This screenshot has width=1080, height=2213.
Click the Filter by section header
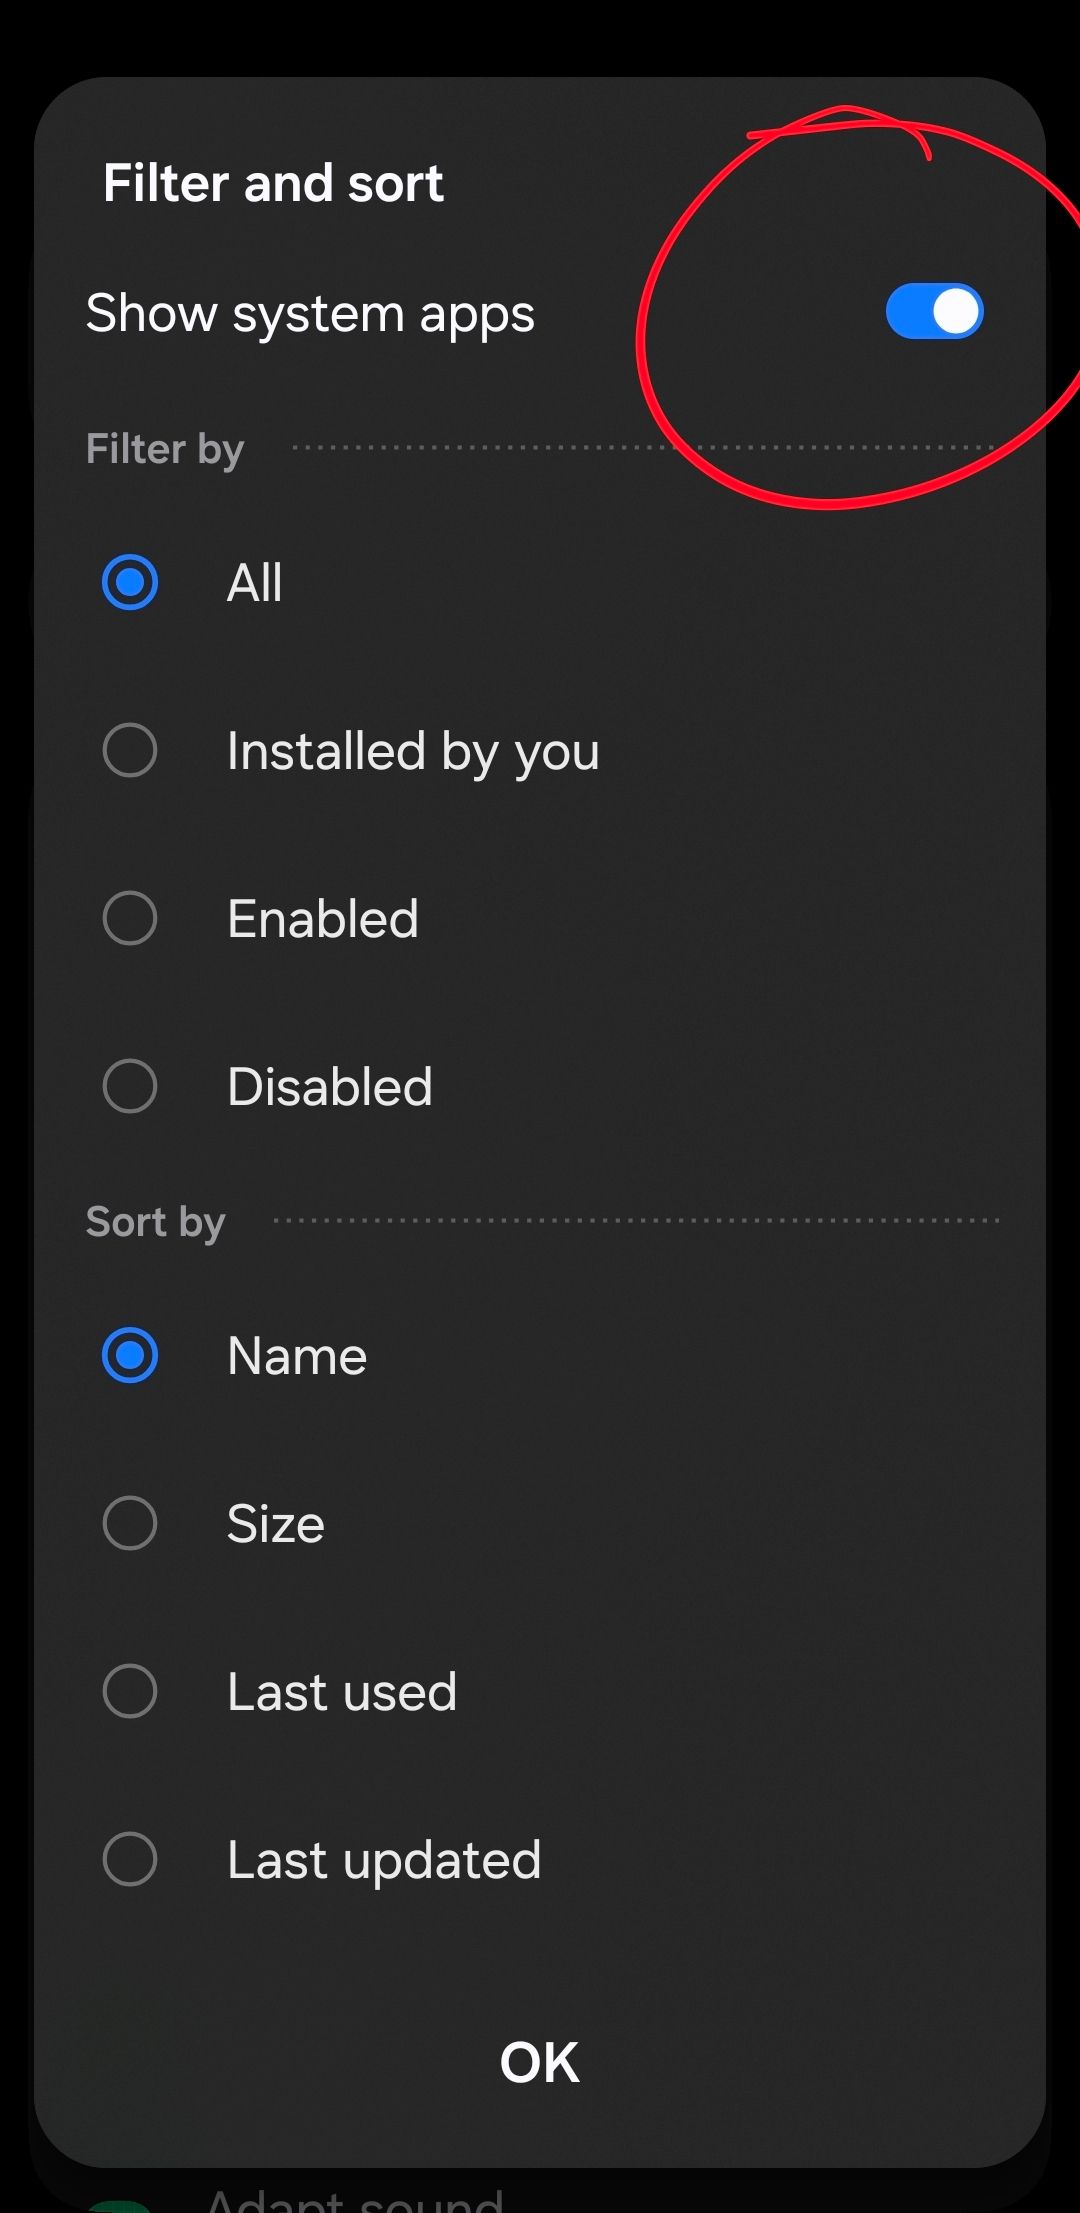pyautogui.click(x=163, y=448)
